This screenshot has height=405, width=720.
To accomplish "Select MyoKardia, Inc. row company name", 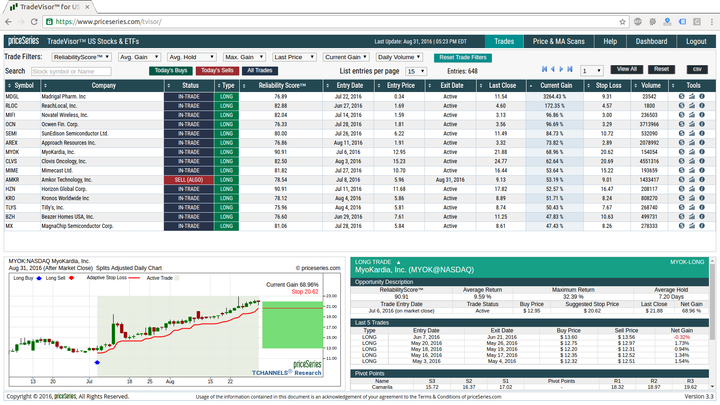I will tap(102, 152).
